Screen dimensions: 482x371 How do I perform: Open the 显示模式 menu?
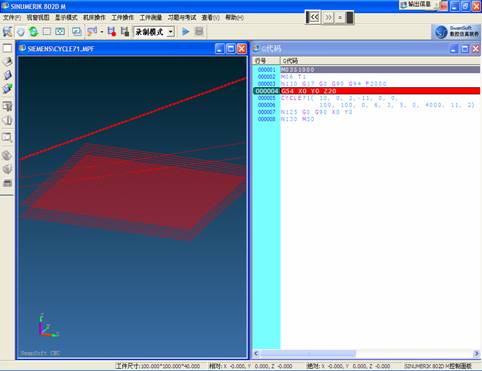coord(66,17)
